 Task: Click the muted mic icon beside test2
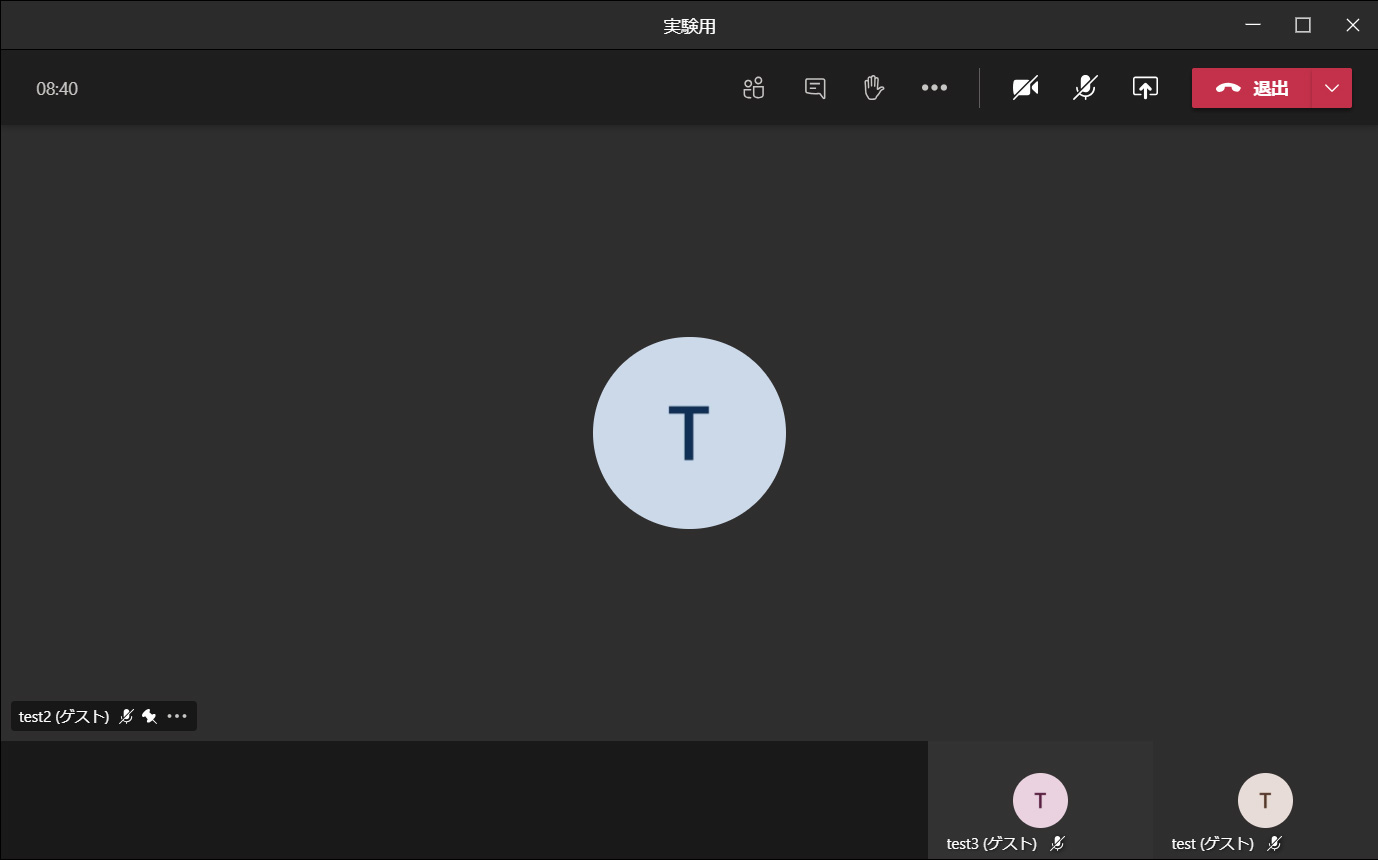coord(126,716)
